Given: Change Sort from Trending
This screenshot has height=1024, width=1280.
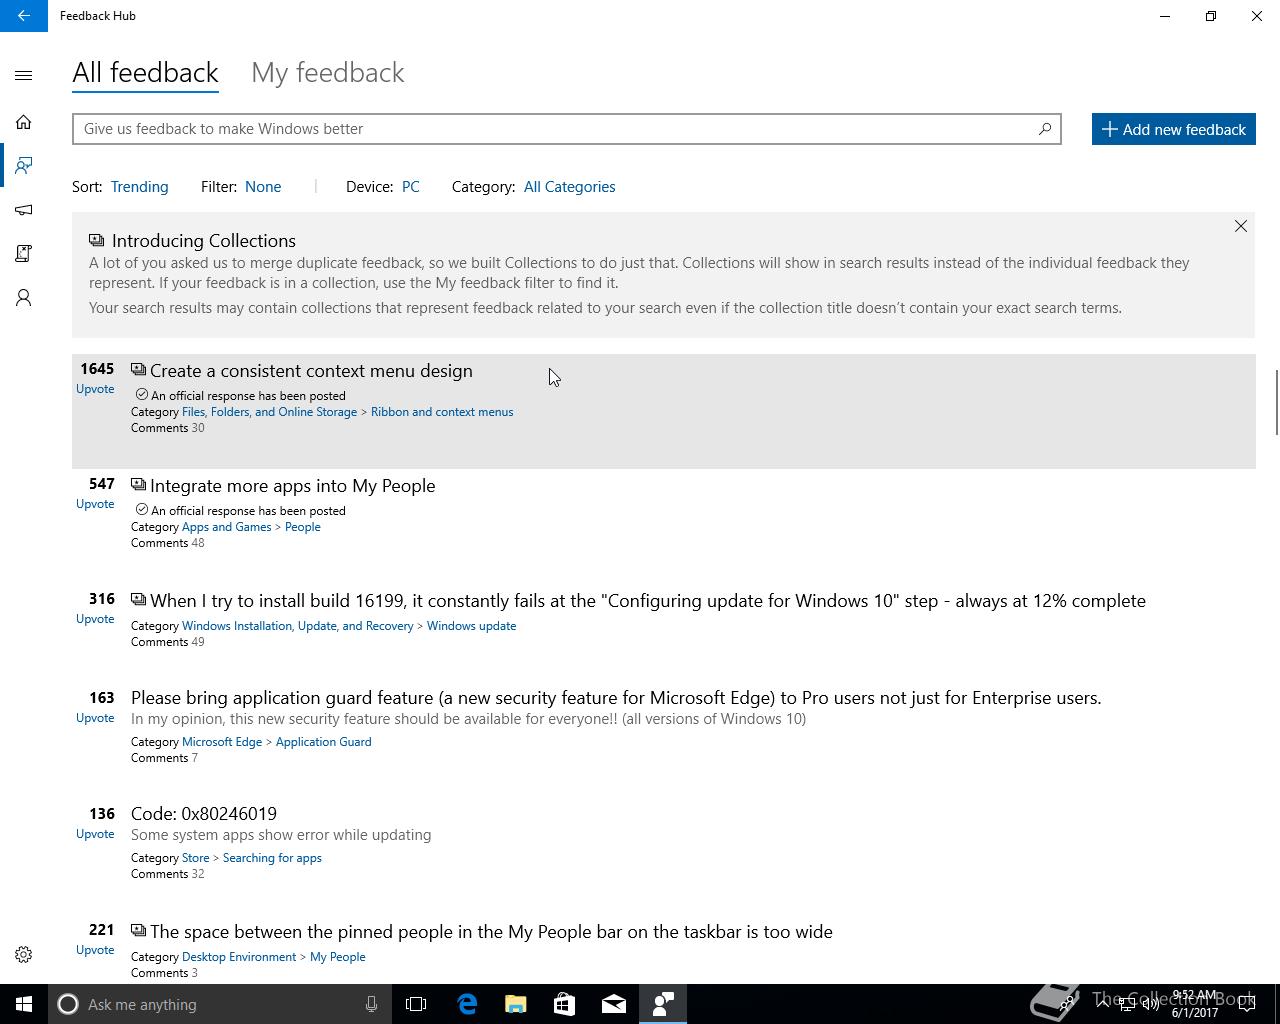Looking at the screenshot, I should coord(139,187).
